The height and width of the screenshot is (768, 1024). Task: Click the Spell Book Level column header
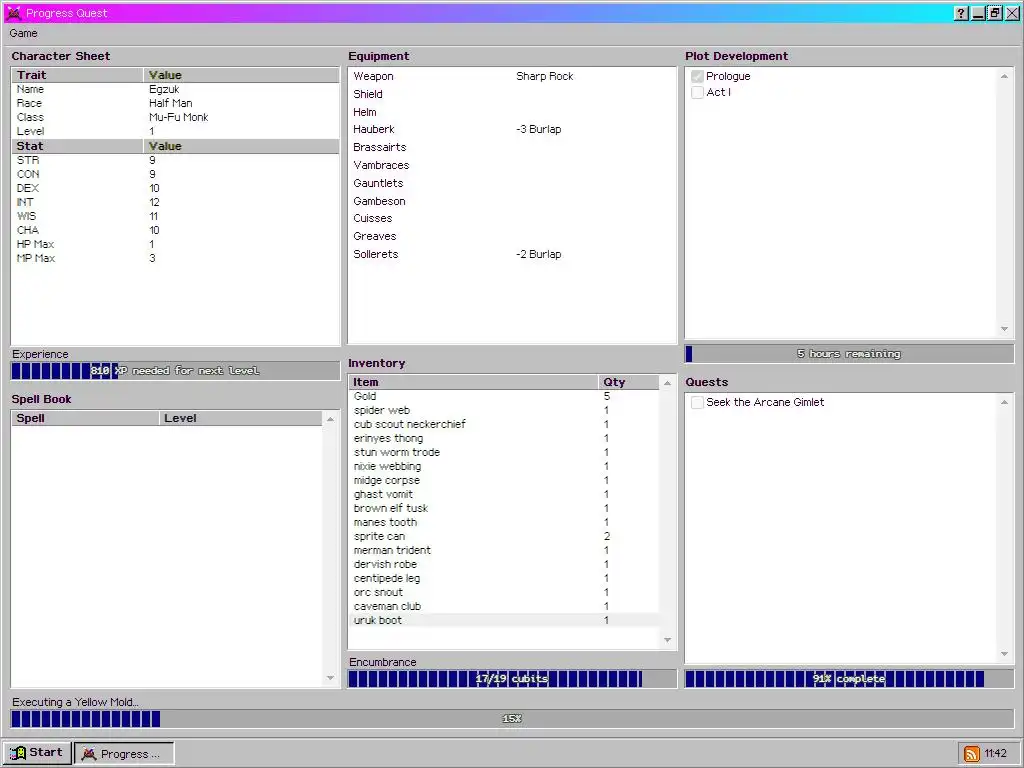coord(240,419)
